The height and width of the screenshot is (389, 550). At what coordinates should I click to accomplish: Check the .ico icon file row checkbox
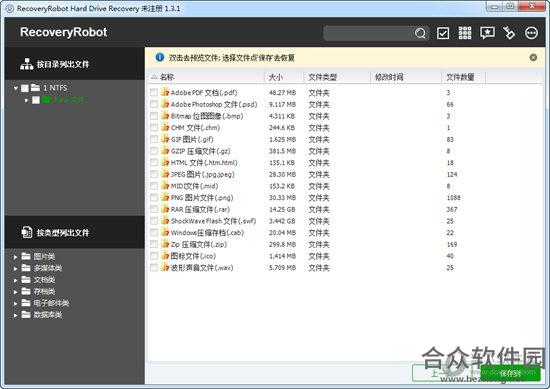click(154, 256)
